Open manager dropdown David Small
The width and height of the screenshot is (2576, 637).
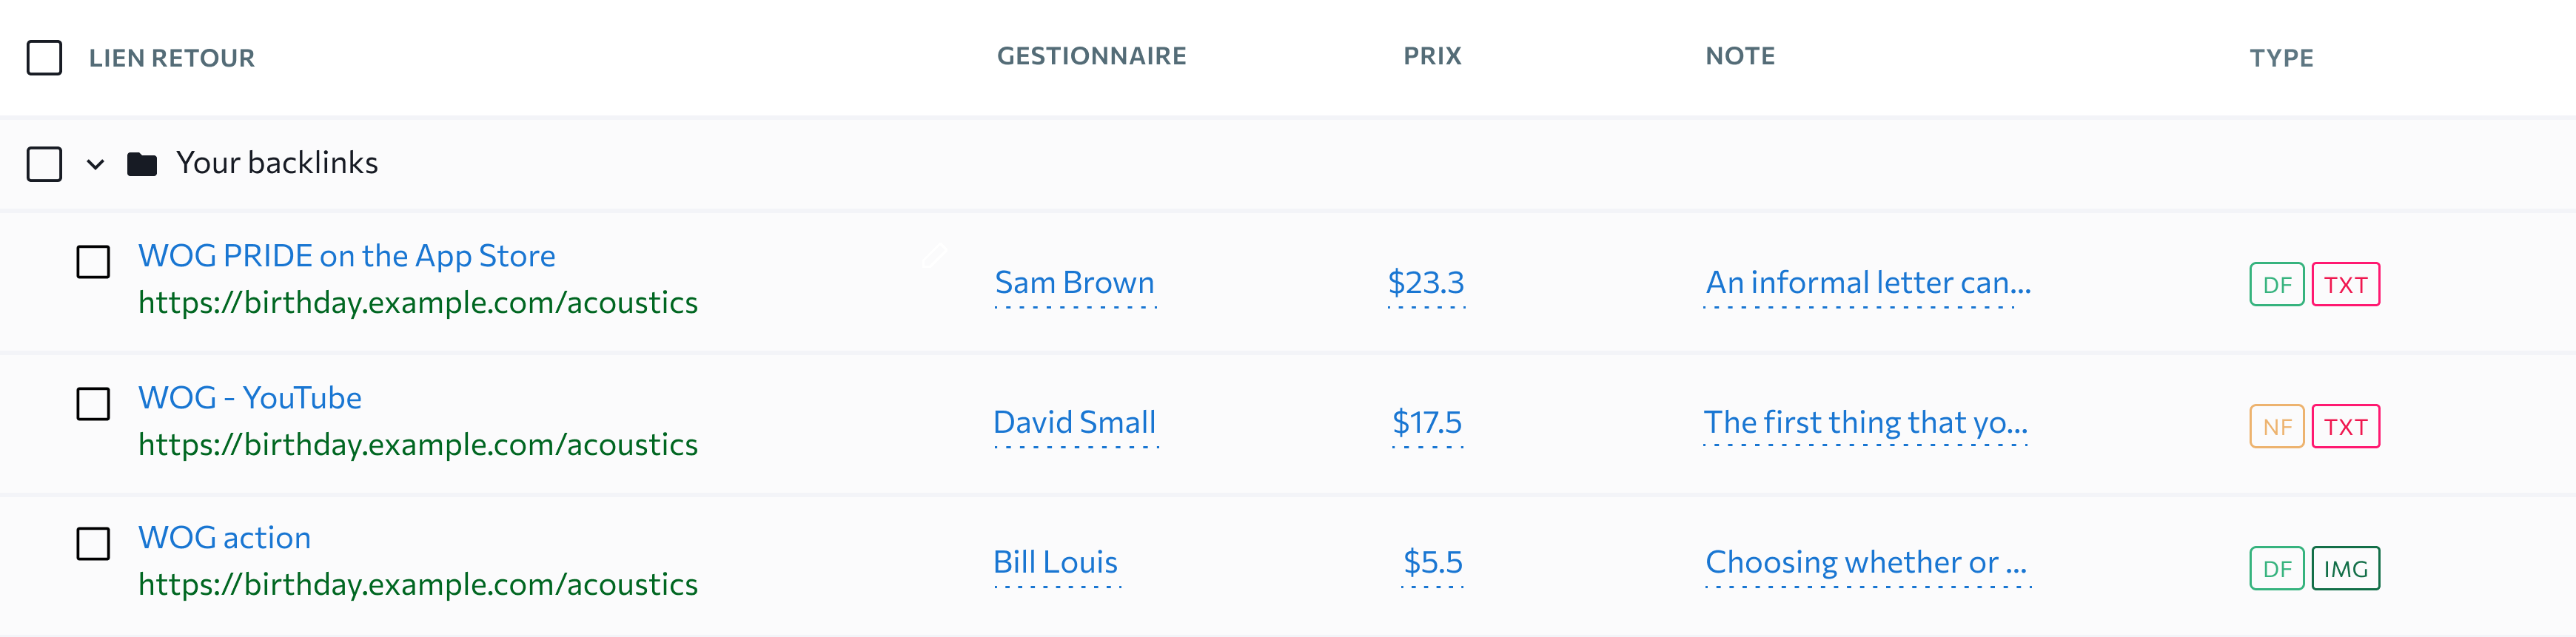[x=1075, y=423]
